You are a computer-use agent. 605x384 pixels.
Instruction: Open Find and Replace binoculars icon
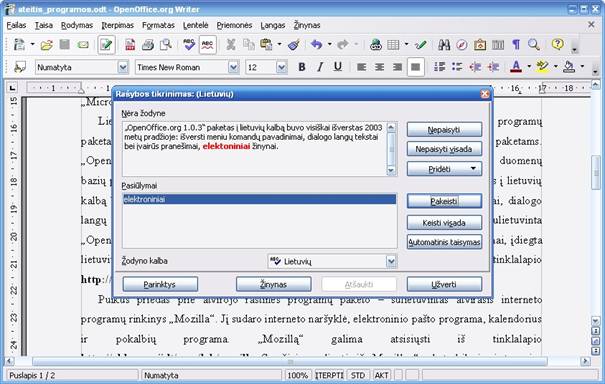pyautogui.click(x=444, y=45)
